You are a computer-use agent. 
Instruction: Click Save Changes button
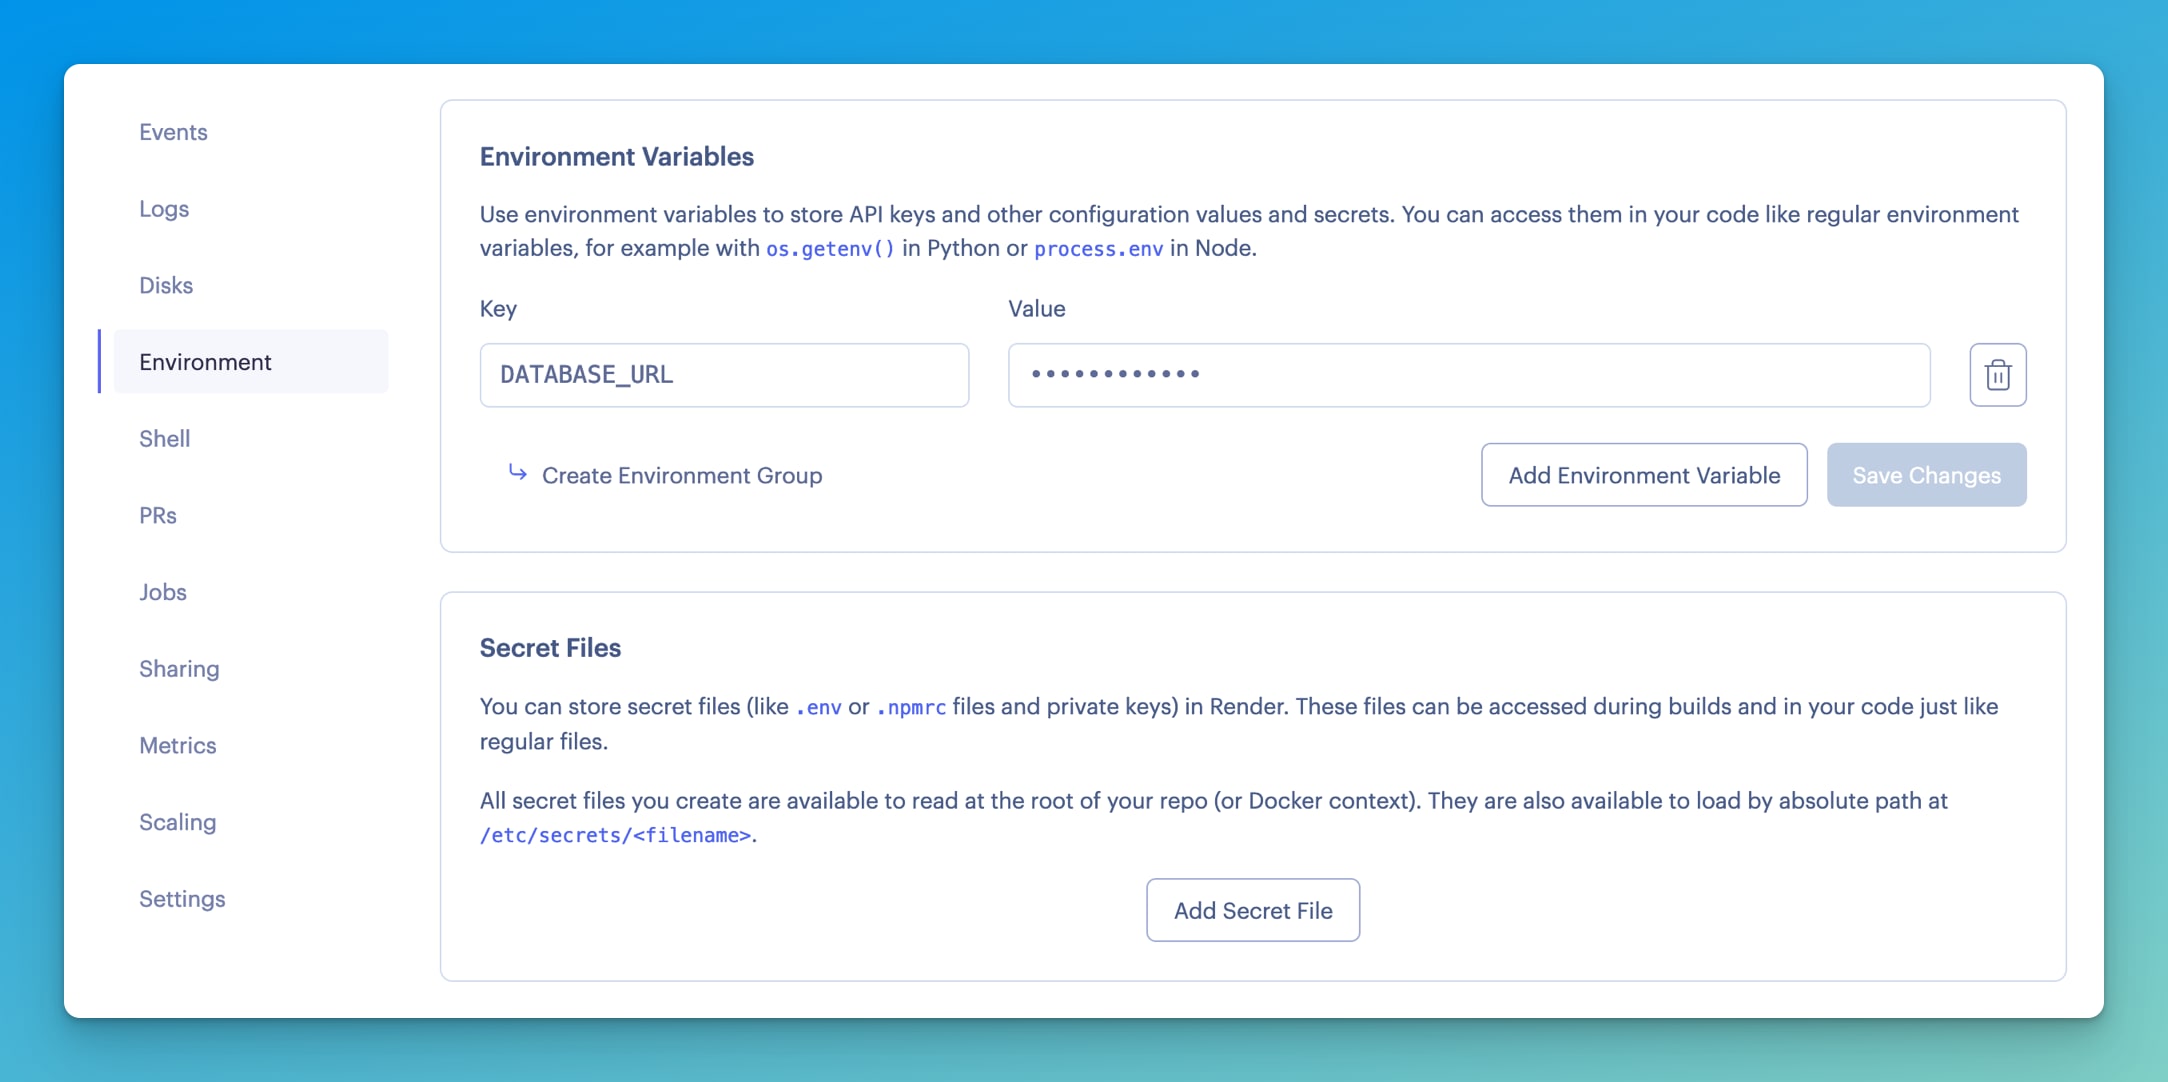(x=1927, y=474)
